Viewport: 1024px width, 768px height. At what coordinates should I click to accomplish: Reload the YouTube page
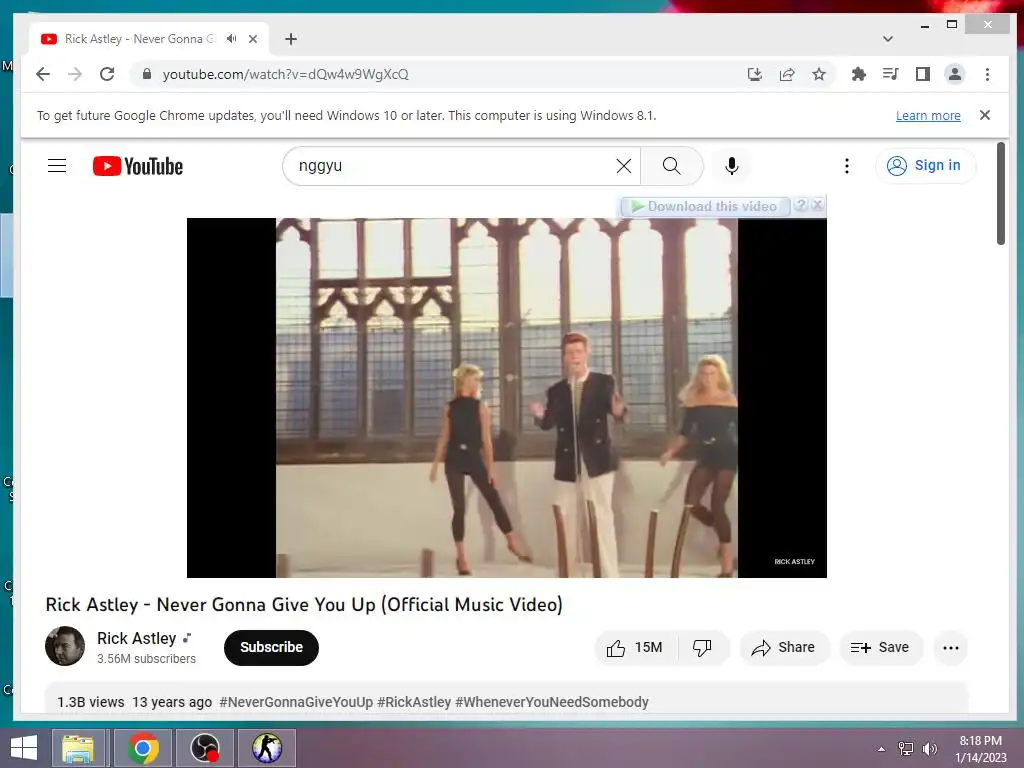(107, 74)
